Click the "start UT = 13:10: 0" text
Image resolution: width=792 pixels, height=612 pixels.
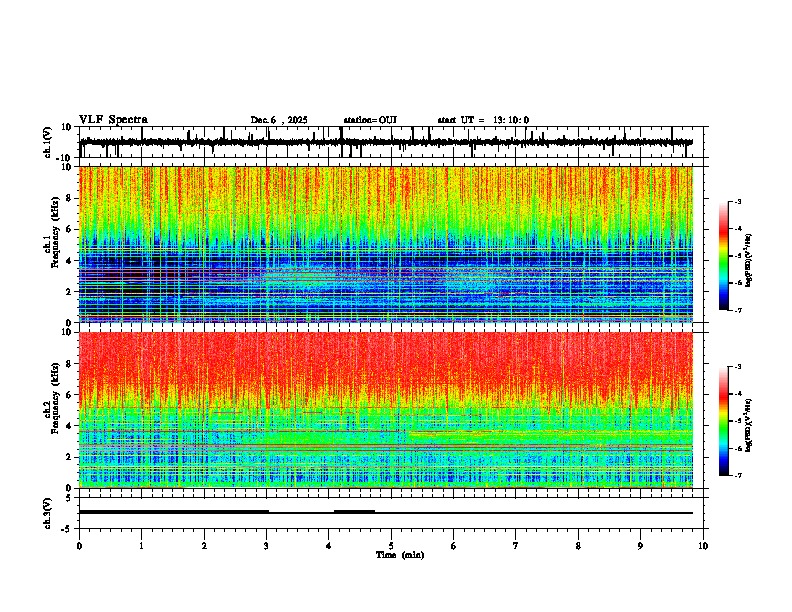(x=483, y=120)
